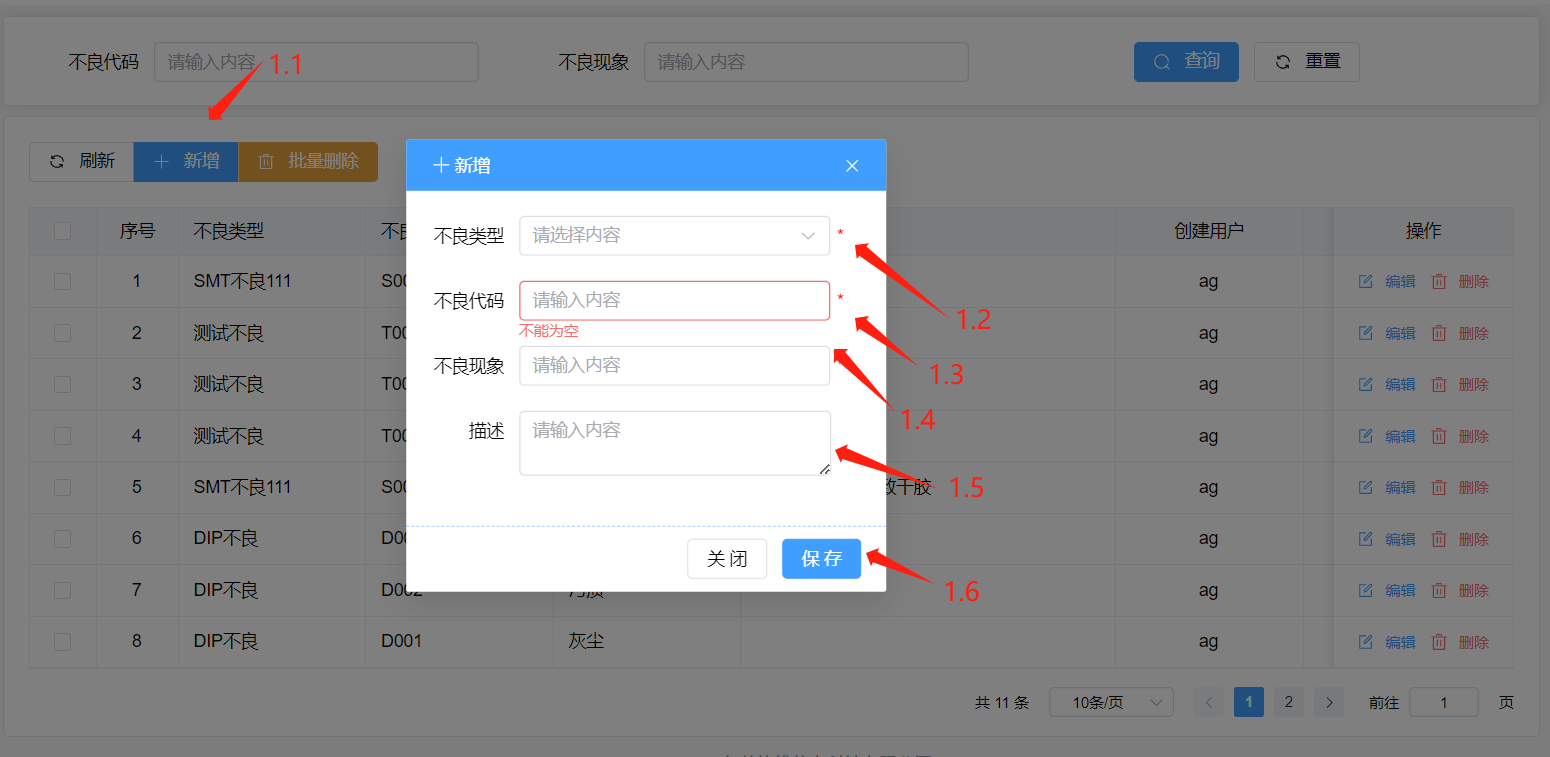Click the 关闭 close button in dialog
Image resolution: width=1550 pixels, height=757 pixels.
(727, 559)
